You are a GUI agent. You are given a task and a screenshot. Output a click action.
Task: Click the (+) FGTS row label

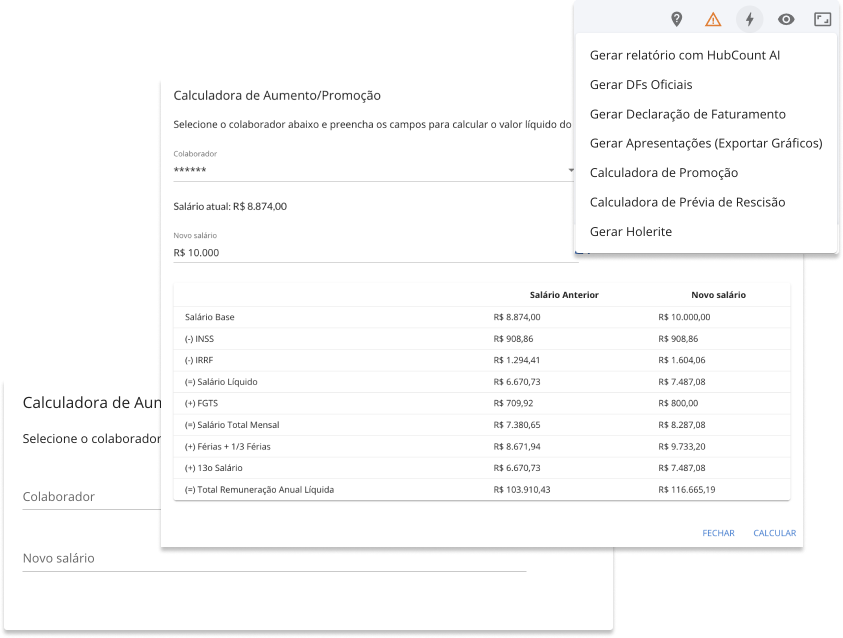(202, 404)
